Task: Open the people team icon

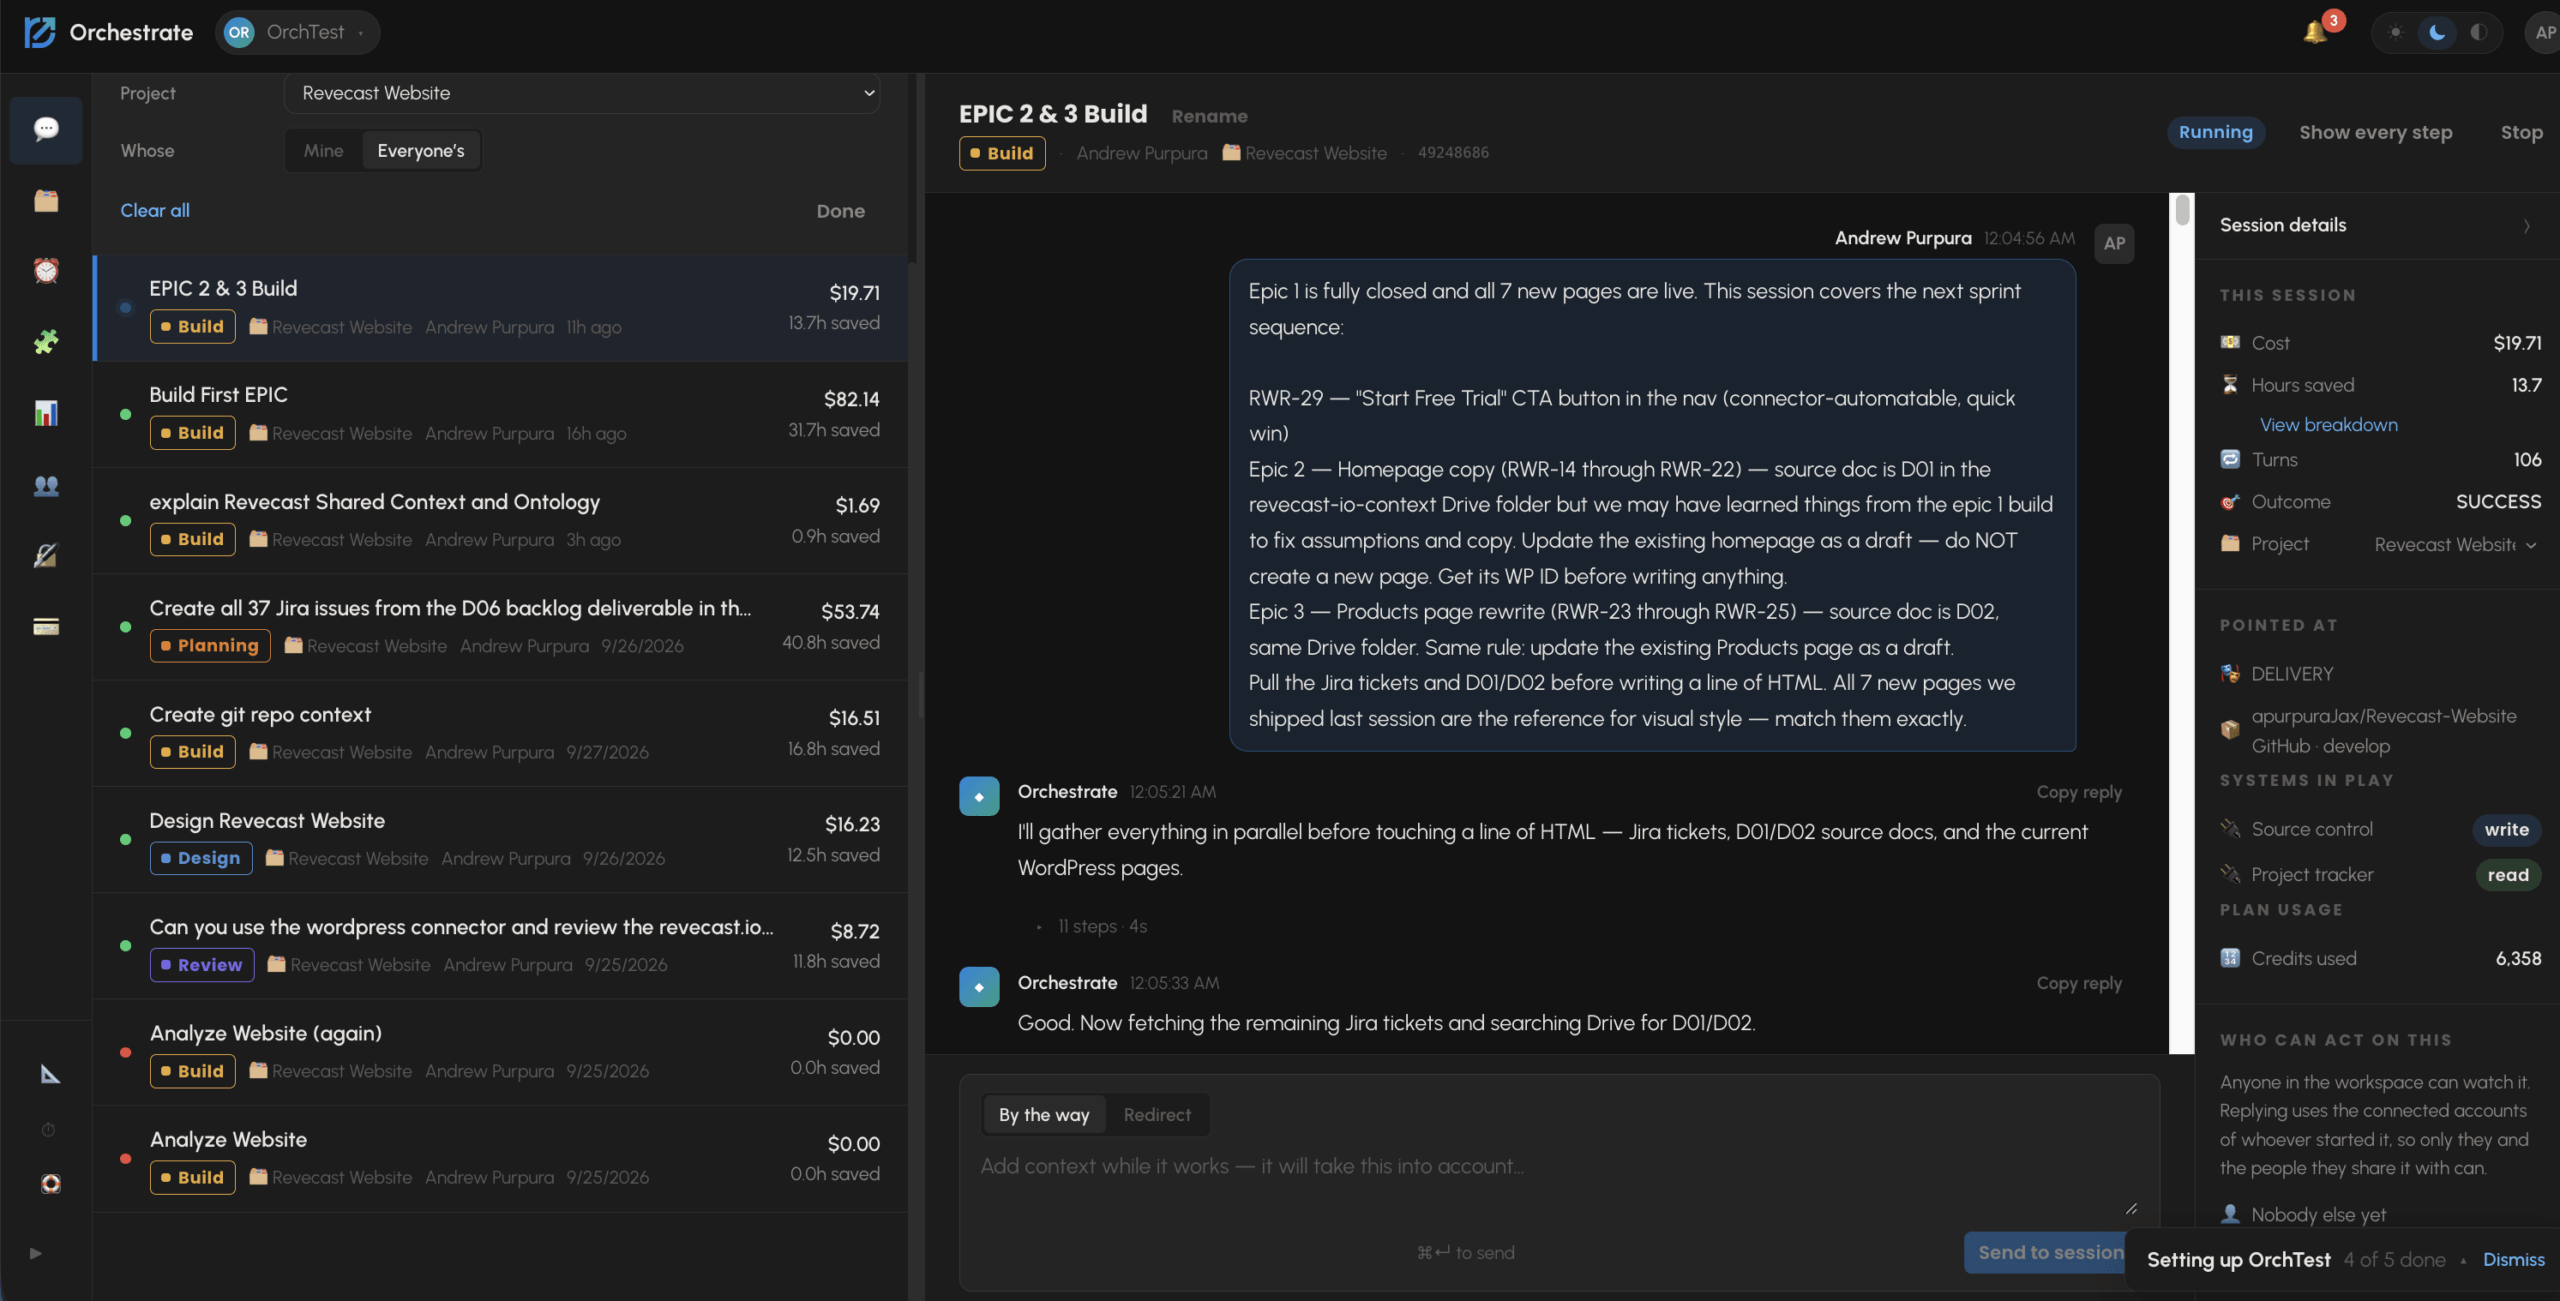Action: pos(46,485)
